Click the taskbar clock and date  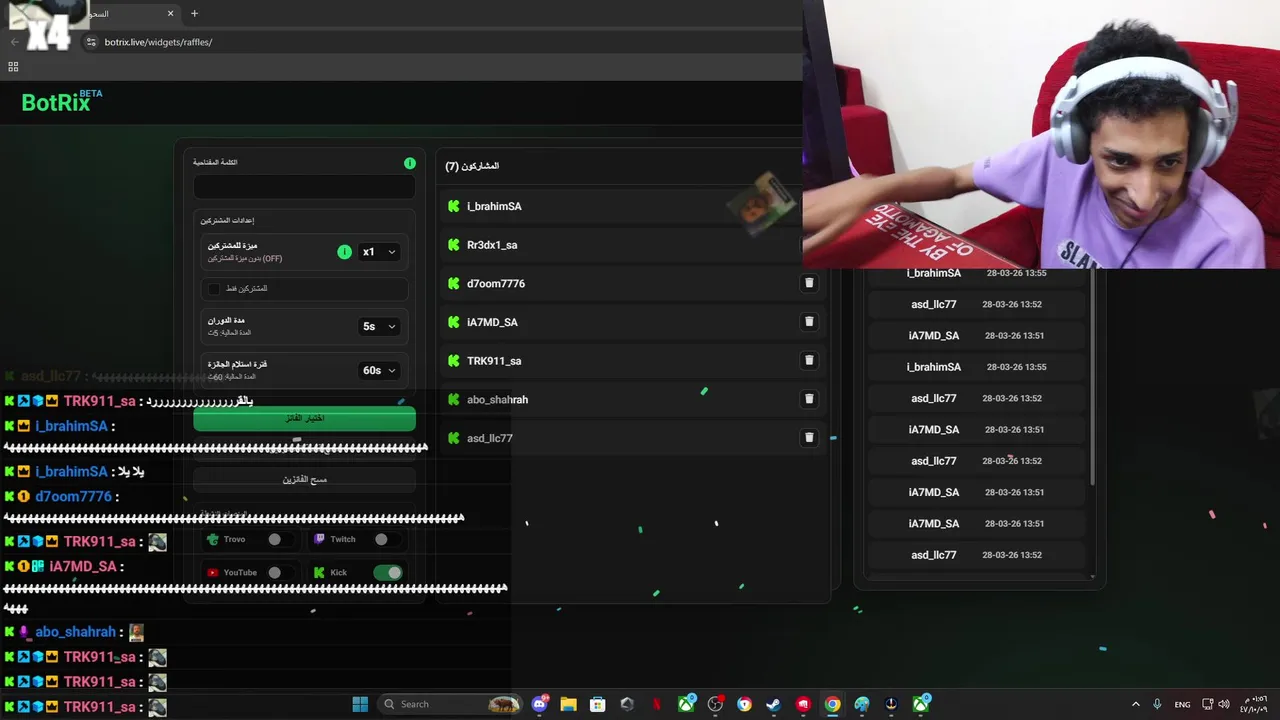pyautogui.click(x=1255, y=704)
